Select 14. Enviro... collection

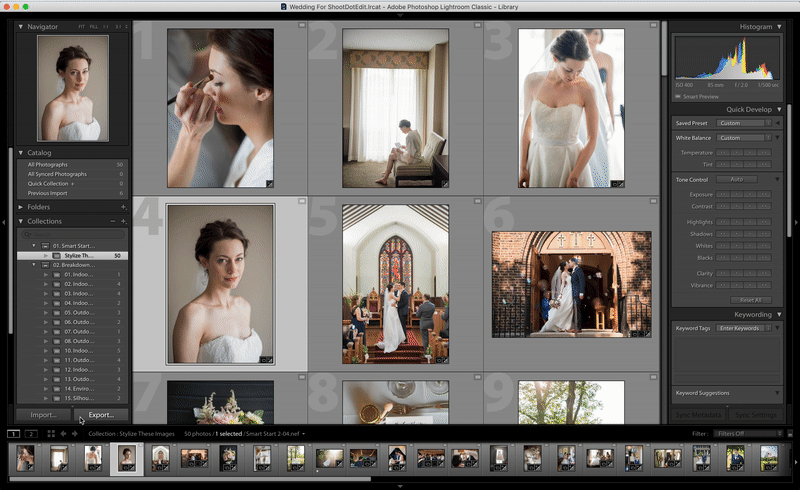coord(72,388)
